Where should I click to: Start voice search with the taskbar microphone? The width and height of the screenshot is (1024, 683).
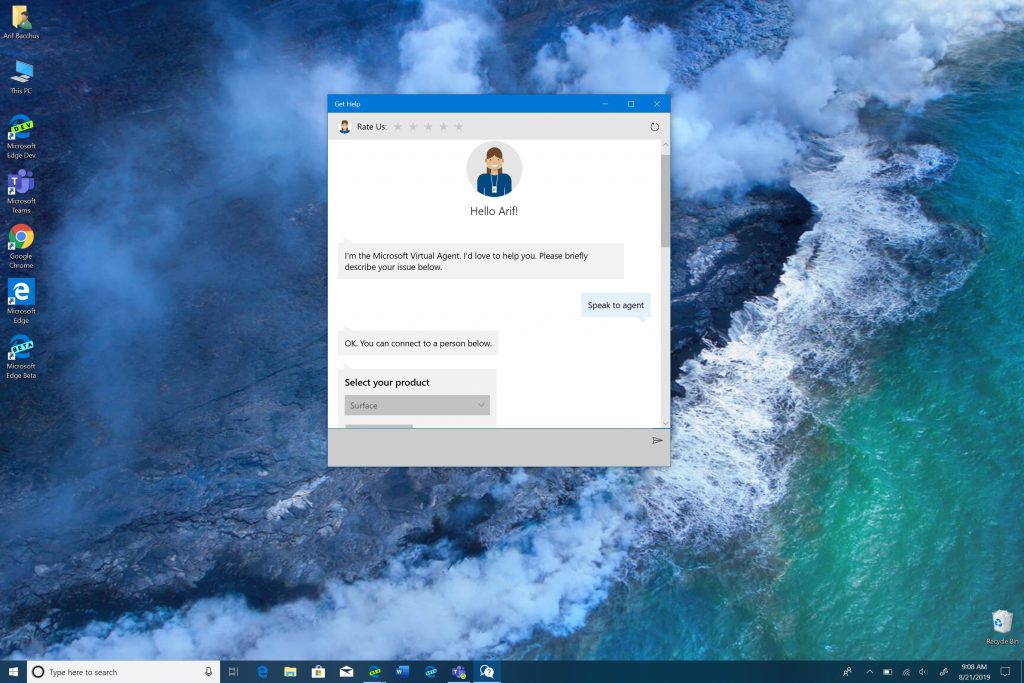point(208,672)
